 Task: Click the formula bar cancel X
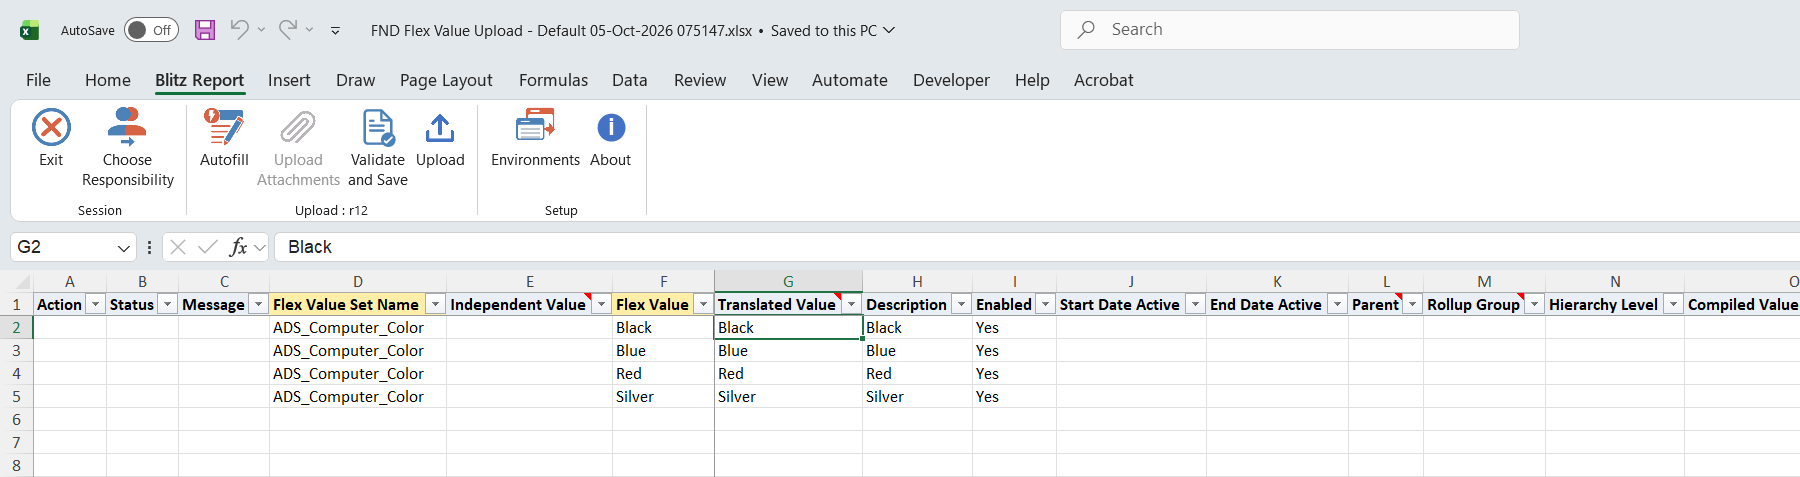[178, 247]
